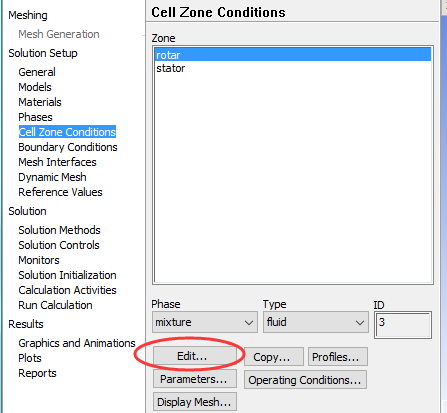Open the Monitors page
Viewport: 447px width, 413px height.
pos(39,260)
